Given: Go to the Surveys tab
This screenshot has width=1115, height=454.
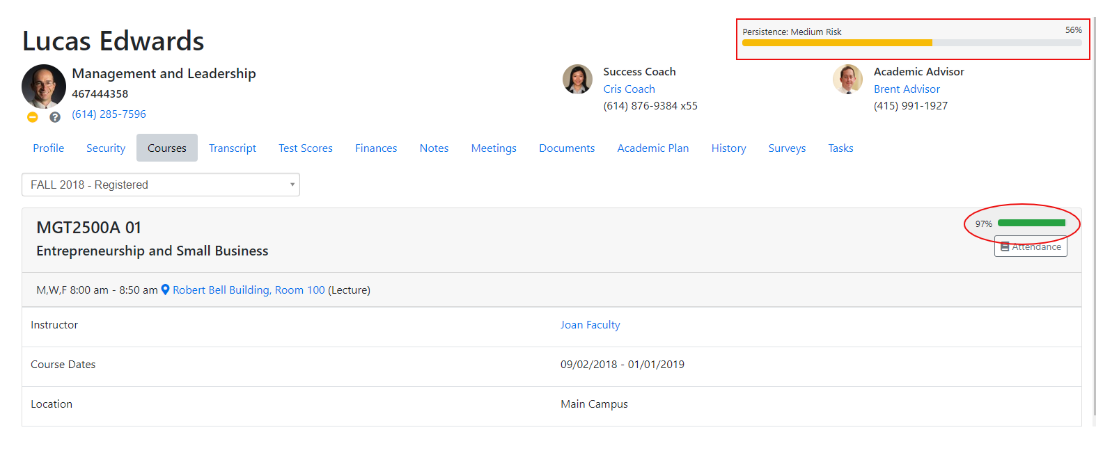Looking at the screenshot, I should click(786, 148).
